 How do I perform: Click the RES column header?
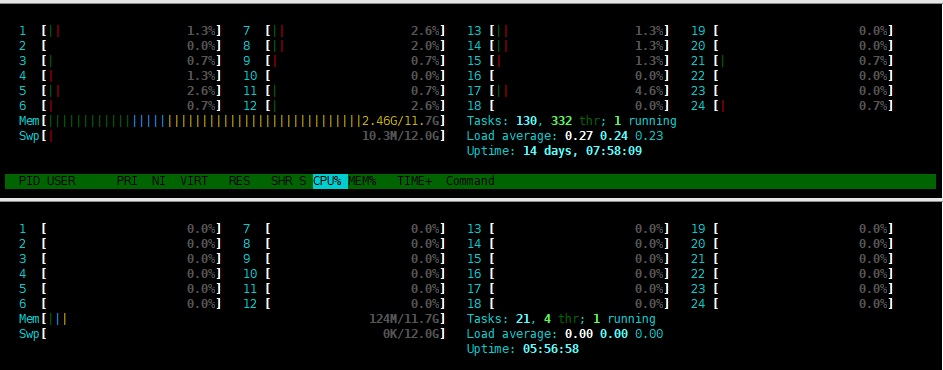(x=239, y=181)
